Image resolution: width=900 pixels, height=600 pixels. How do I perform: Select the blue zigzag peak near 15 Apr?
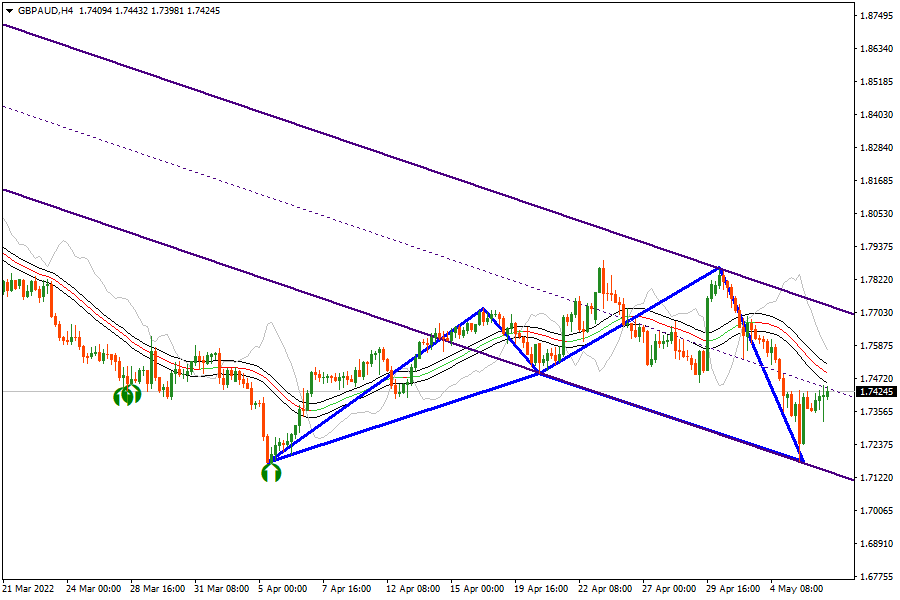pyautogui.click(x=484, y=308)
